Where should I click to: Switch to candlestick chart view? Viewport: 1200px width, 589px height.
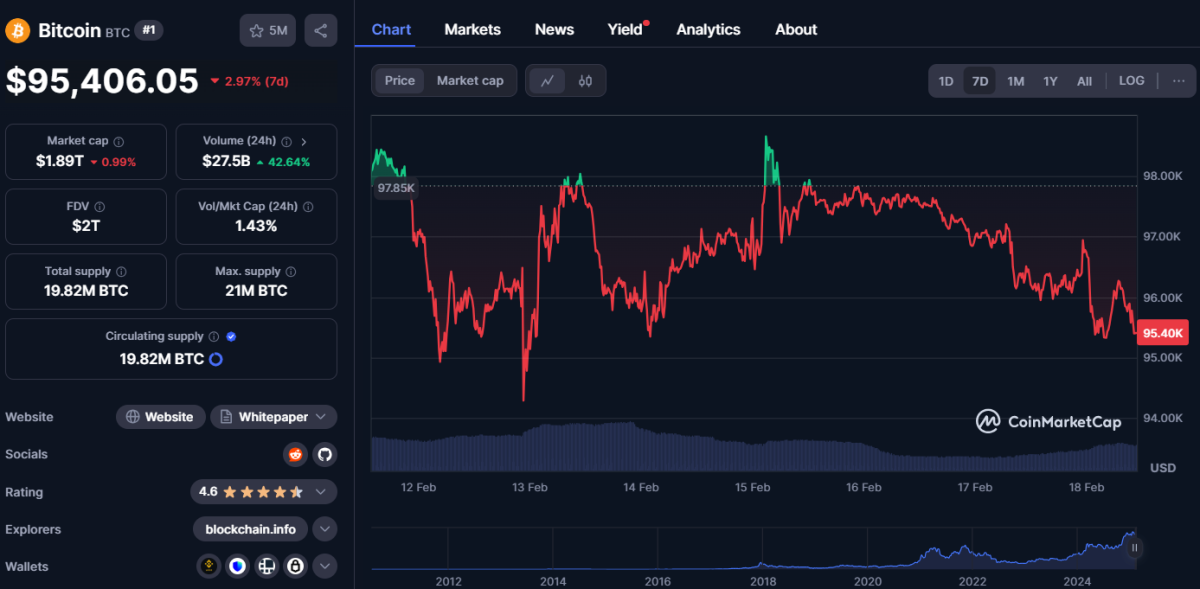coord(586,81)
